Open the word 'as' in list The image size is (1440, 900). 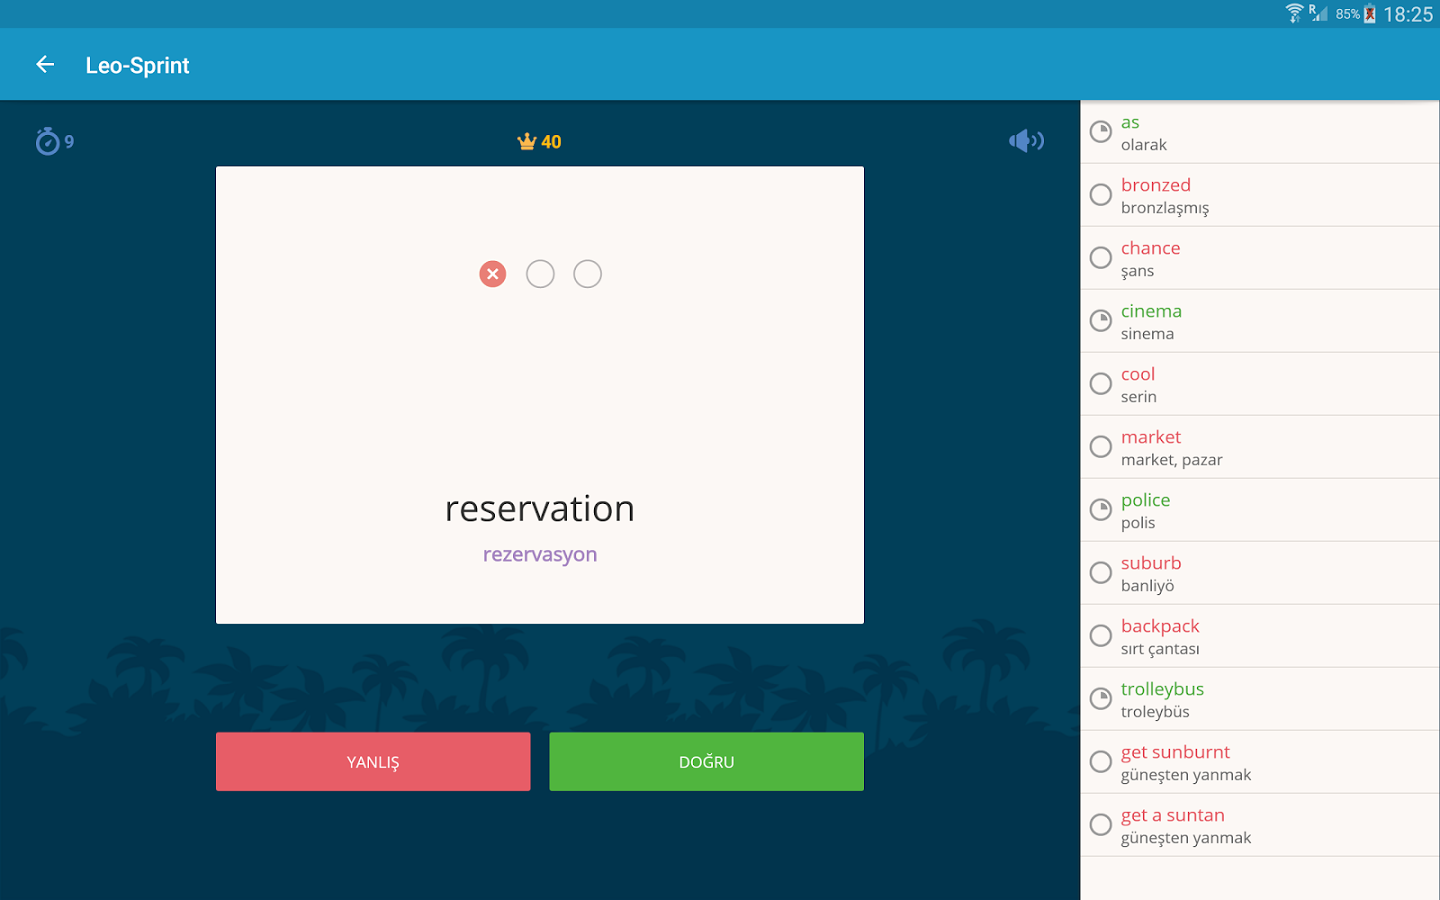[x=1130, y=122]
